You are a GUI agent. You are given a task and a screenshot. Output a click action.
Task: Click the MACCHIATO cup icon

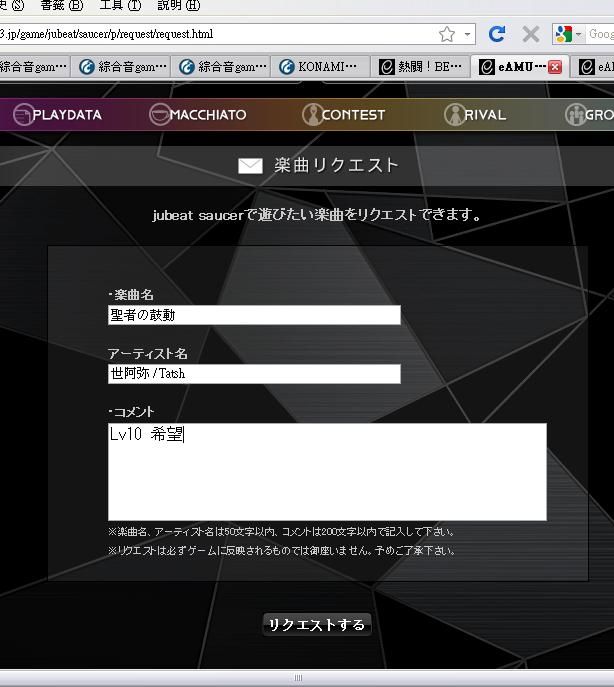pyautogui.click(x=160, y=115)
